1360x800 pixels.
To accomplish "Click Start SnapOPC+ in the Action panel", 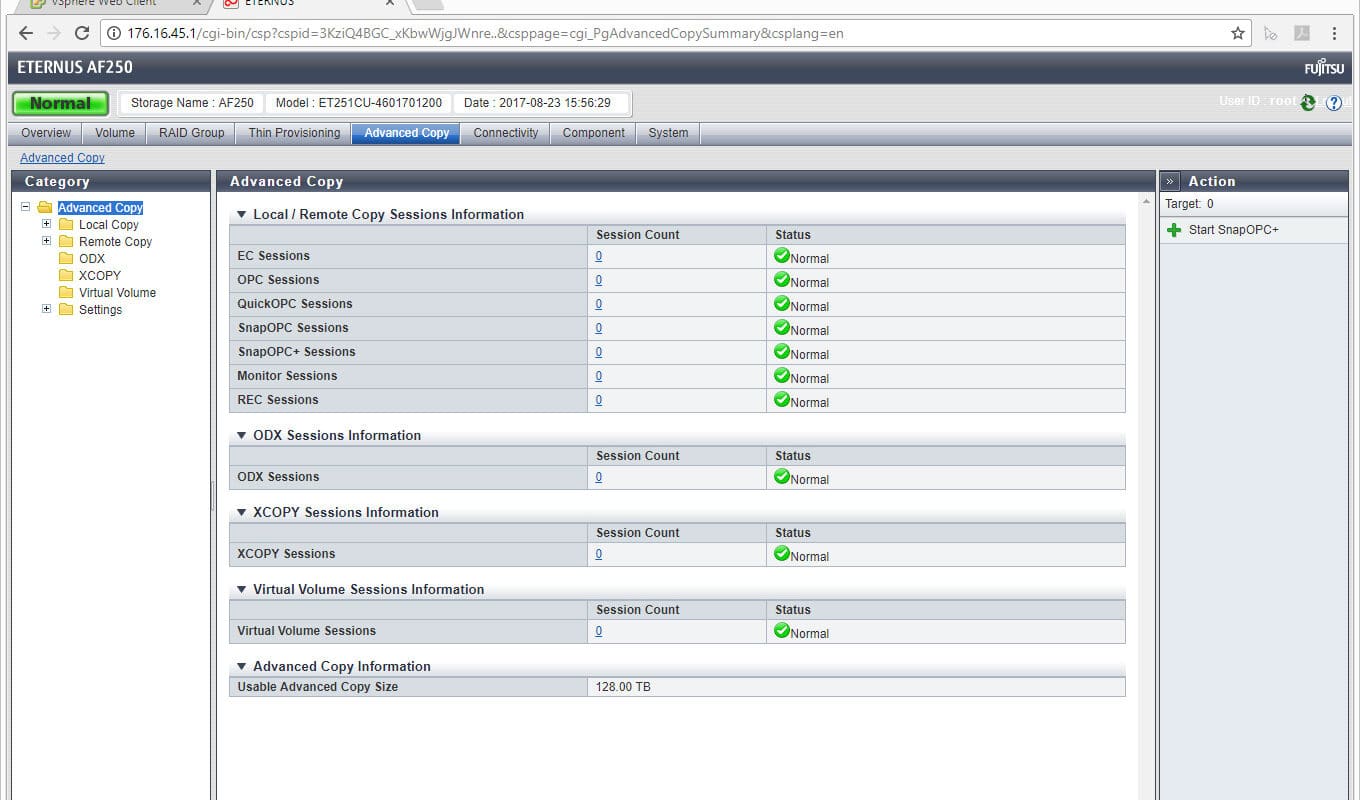I will pyautogui.click(x=1234, y=230).
